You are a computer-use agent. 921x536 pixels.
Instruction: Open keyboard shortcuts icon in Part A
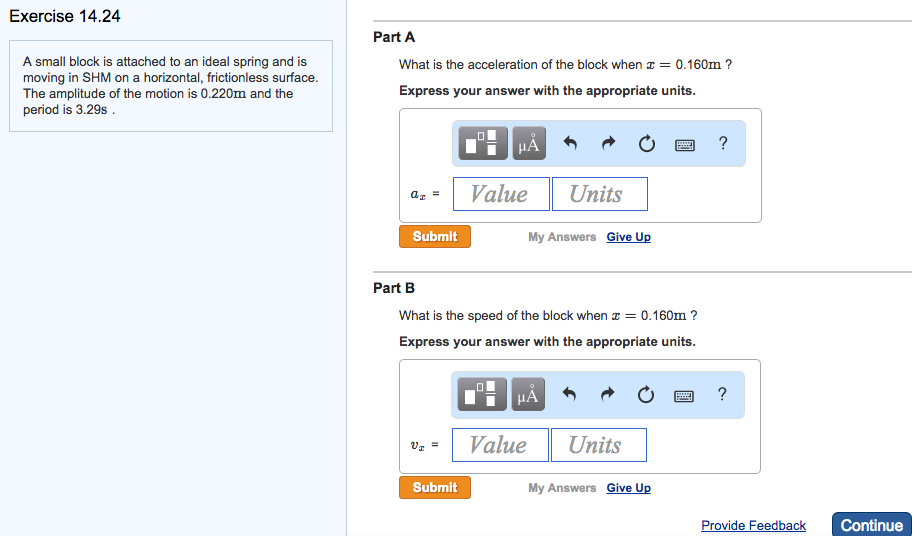click(685, 144)
